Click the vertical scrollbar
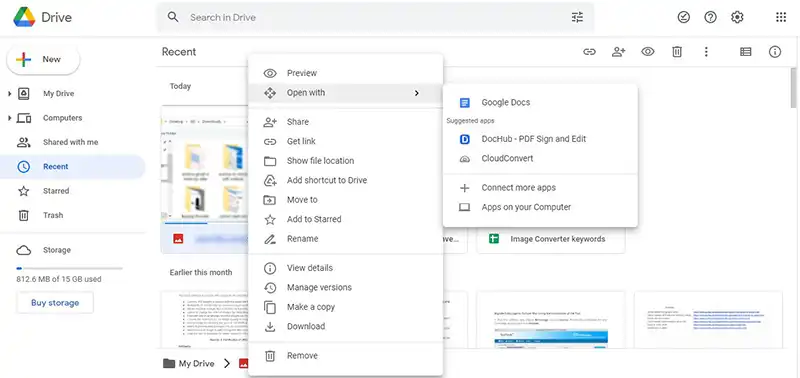Screen dimensions: 800x378 [793, 88]
